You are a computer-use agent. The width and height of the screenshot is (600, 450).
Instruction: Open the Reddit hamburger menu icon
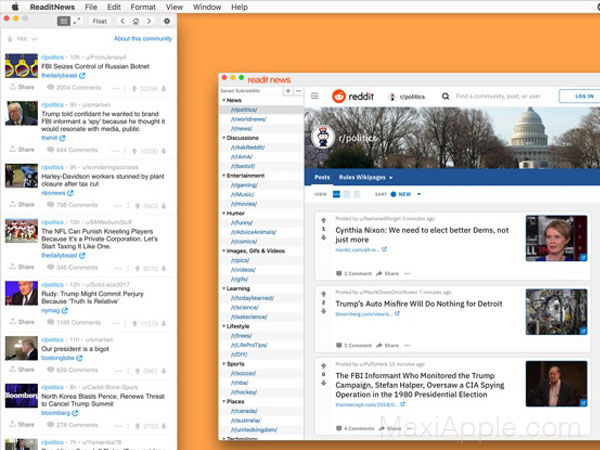click(x=315, y=96)
